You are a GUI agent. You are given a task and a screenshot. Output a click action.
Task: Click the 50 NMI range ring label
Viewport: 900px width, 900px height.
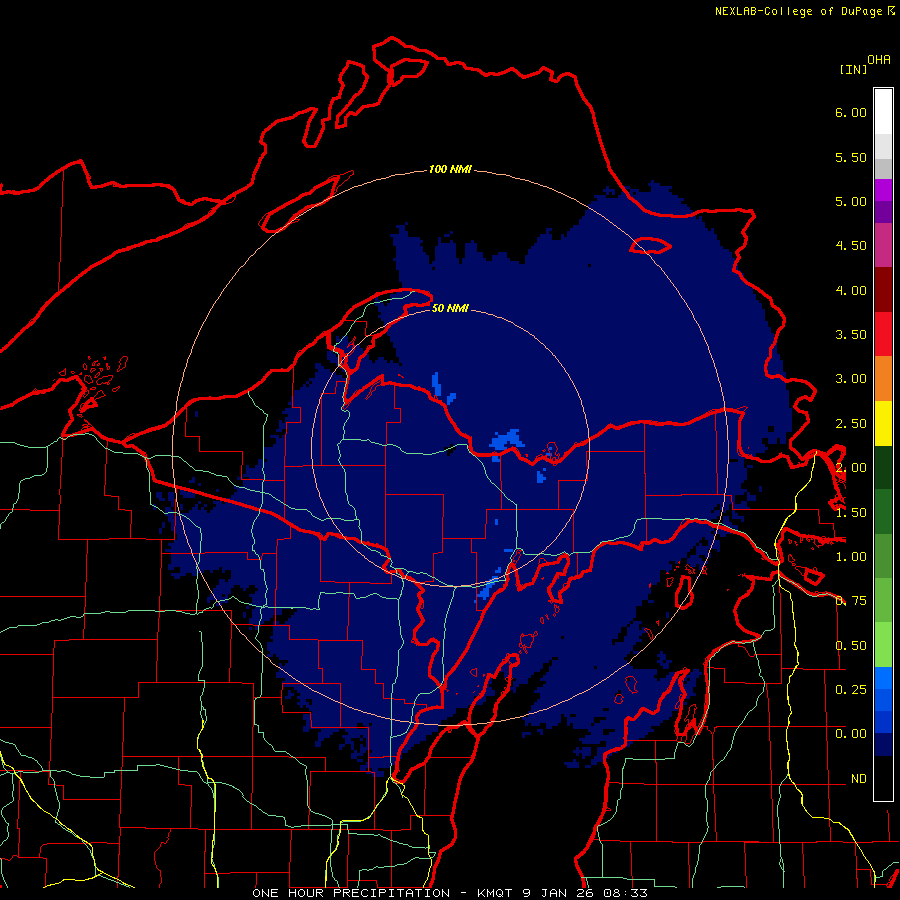tap(450, 308)
